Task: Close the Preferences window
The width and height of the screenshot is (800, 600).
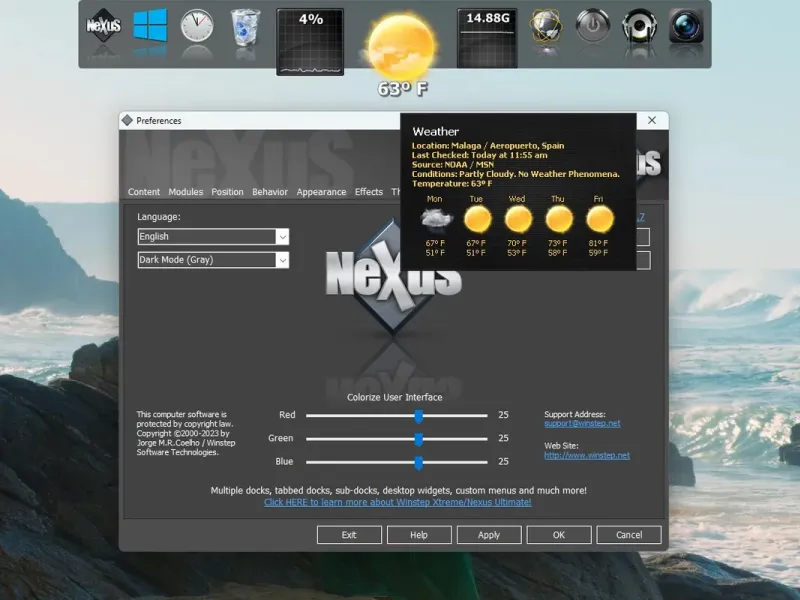Action: tap(652, 120)
